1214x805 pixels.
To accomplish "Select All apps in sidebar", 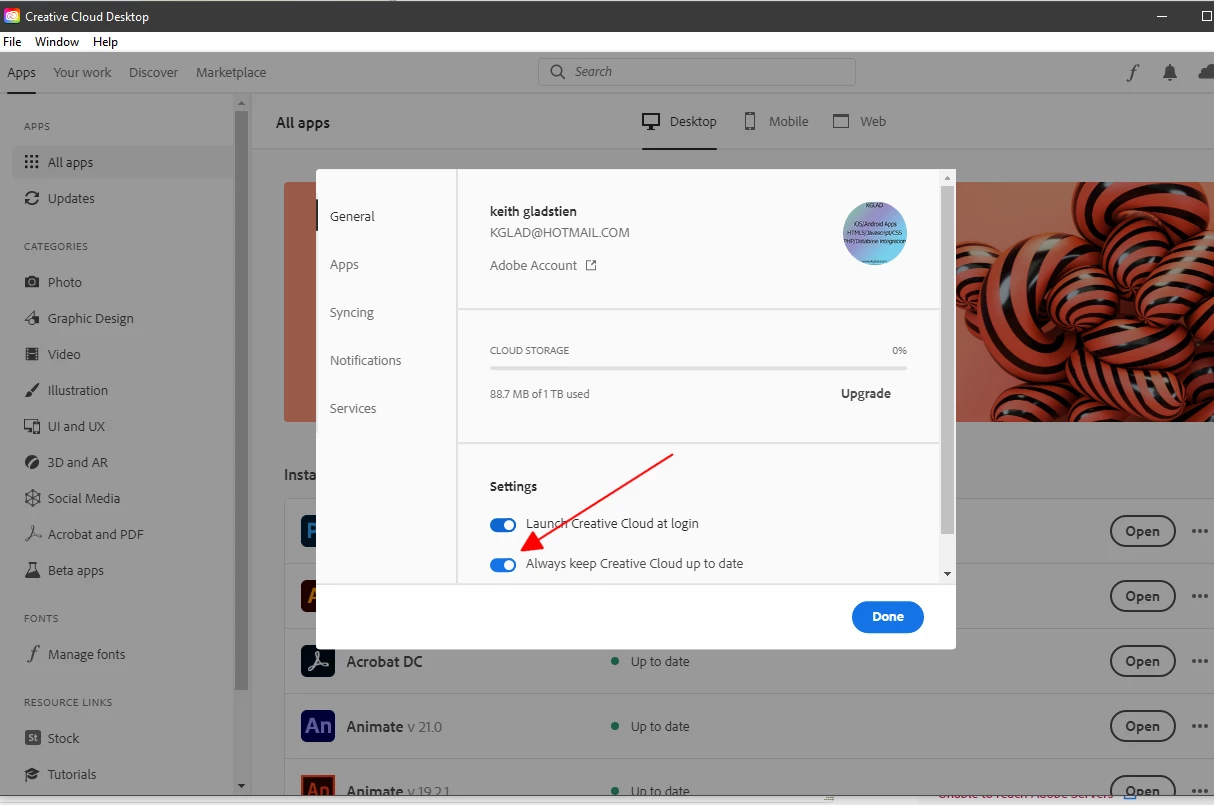I will click(123, 162).
